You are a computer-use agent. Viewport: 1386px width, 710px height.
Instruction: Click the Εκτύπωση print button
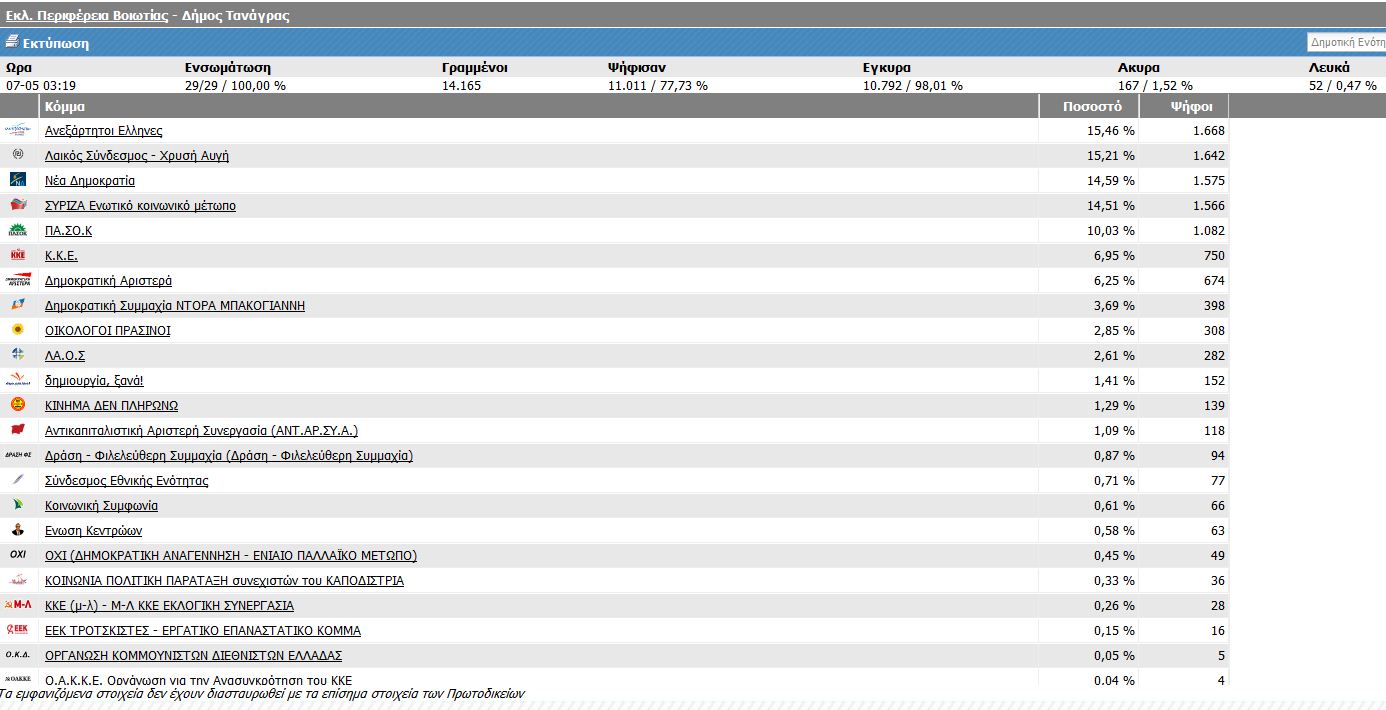pyautogui.click(x=56, y=44)
